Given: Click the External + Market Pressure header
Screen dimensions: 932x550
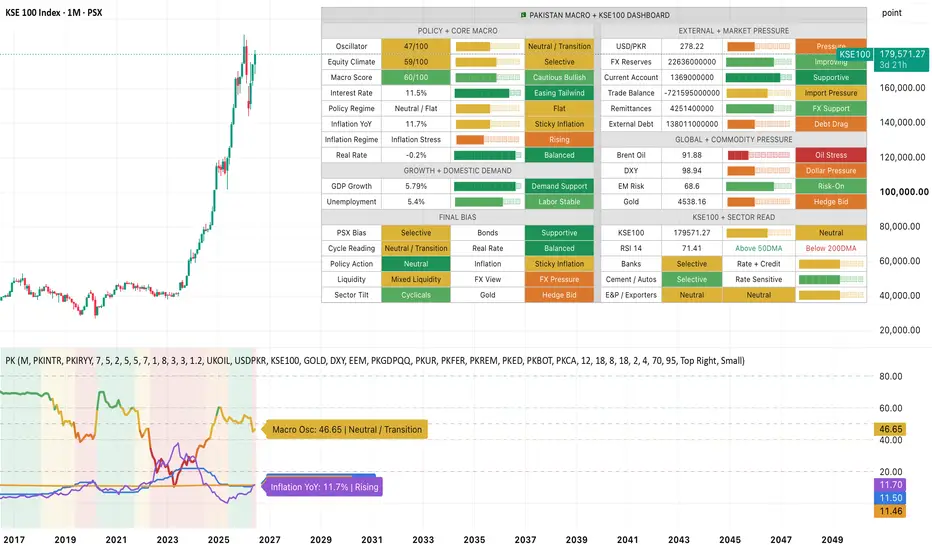Looking at the screenshot, I should 733,31.
